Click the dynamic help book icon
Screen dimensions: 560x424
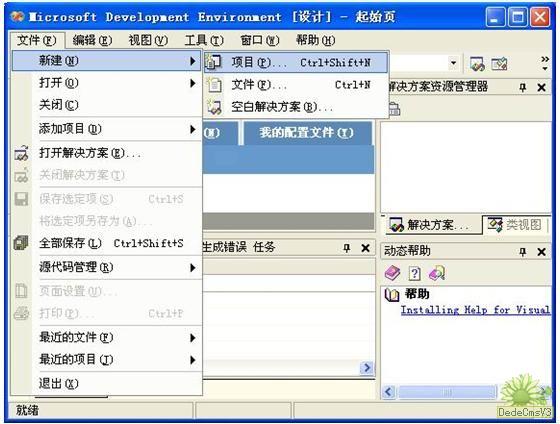392,274
